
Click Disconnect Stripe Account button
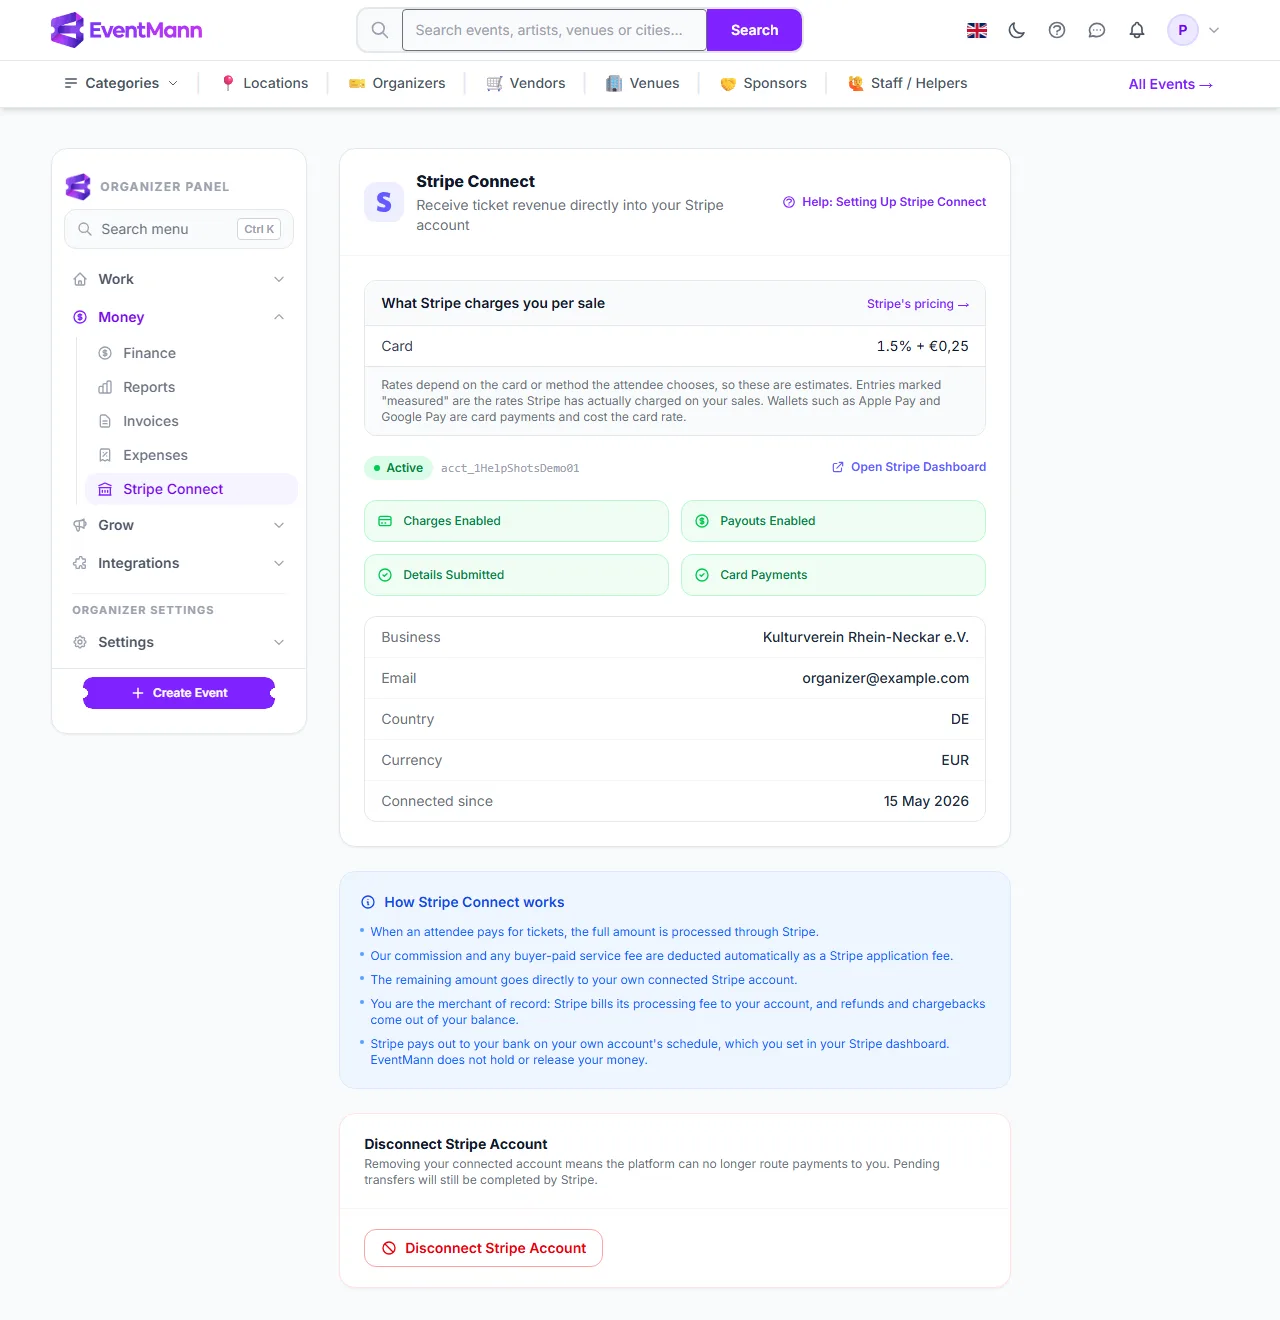(483, 1248)
